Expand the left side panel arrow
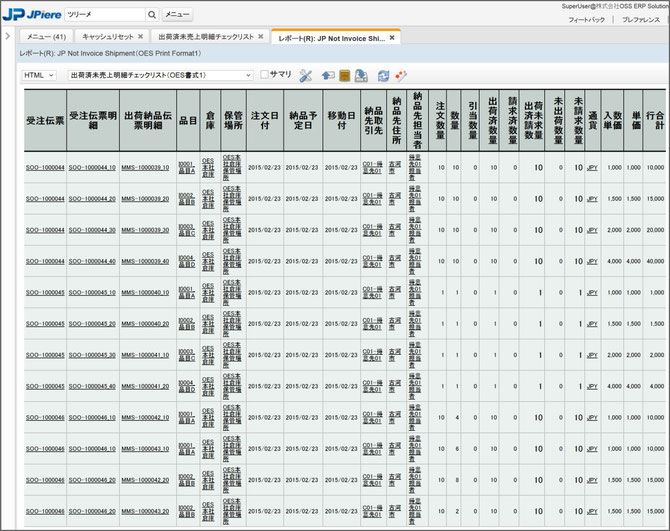This screenshot has width=670, height=531. tap(7, 36)
